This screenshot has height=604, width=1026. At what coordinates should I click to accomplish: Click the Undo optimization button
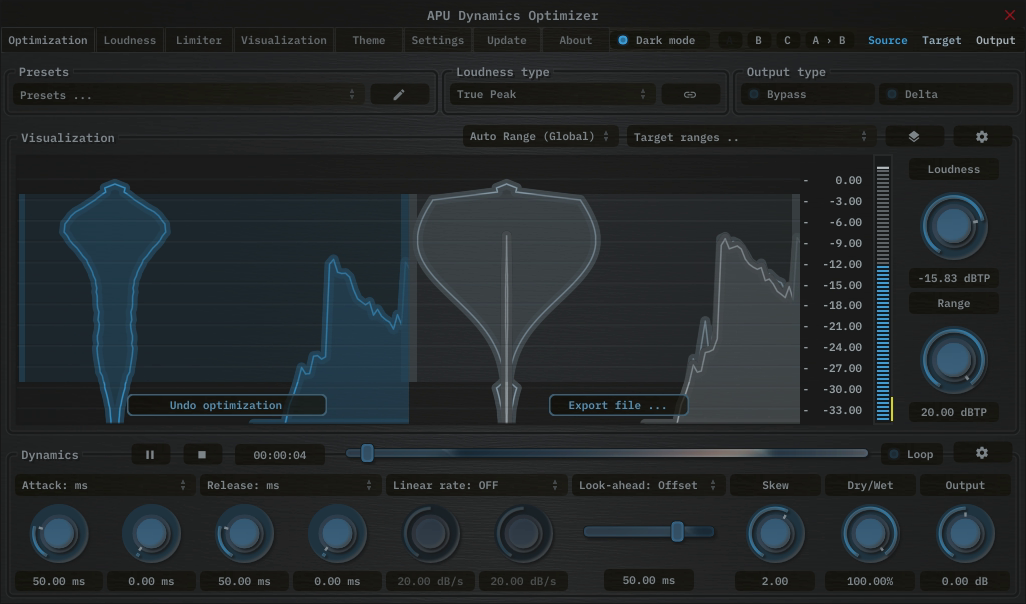tap(226, 405)
